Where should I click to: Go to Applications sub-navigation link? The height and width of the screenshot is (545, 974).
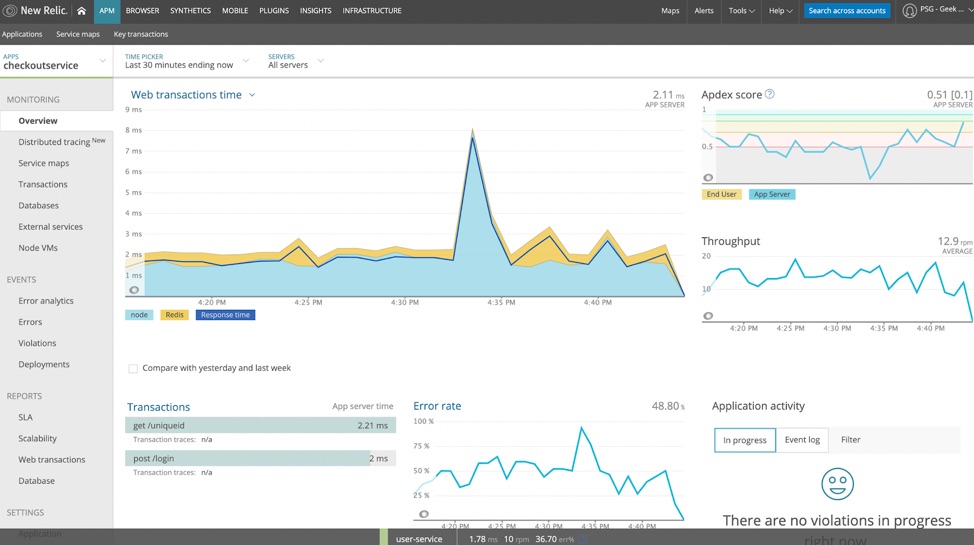(22, 34)
